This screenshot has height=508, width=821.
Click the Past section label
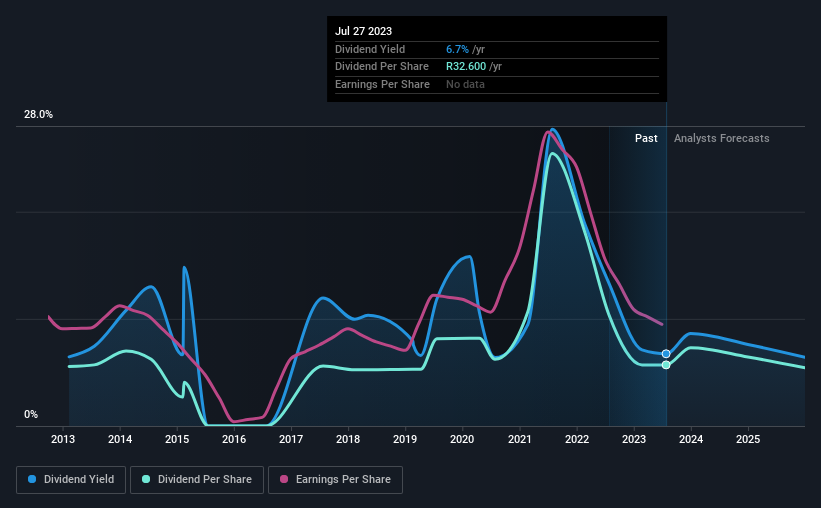[646, 138]
